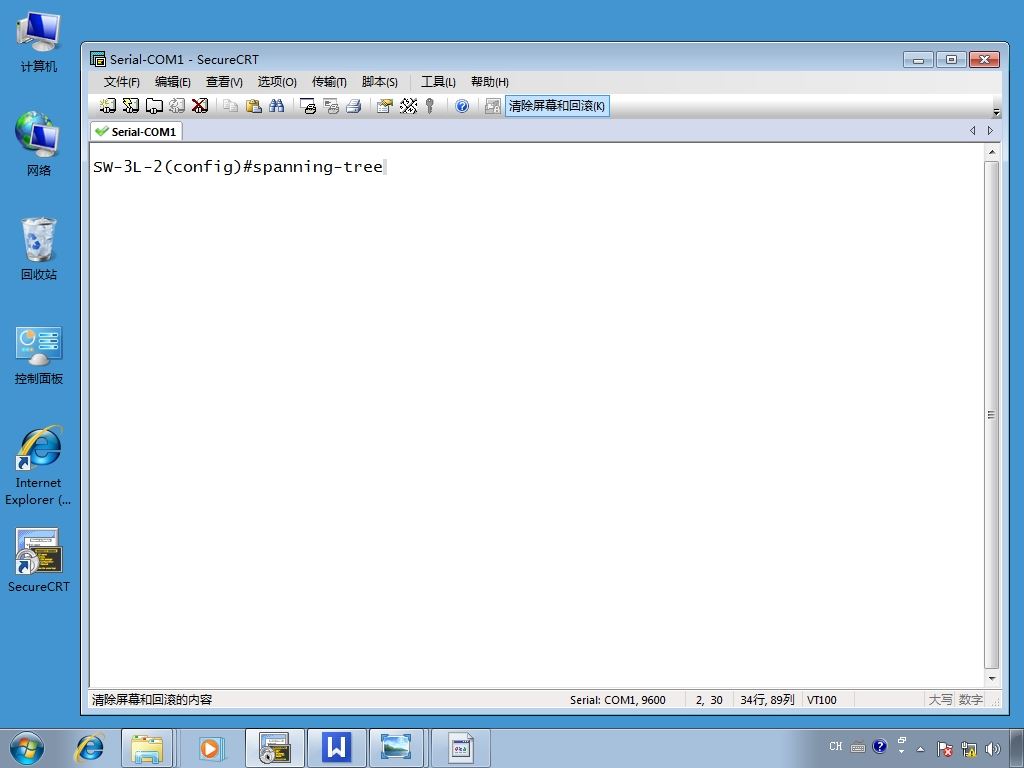Click Internet Explorer in the taskbar
The height and width of the screenshot is (768, 1024).
(x=89, y=748)
